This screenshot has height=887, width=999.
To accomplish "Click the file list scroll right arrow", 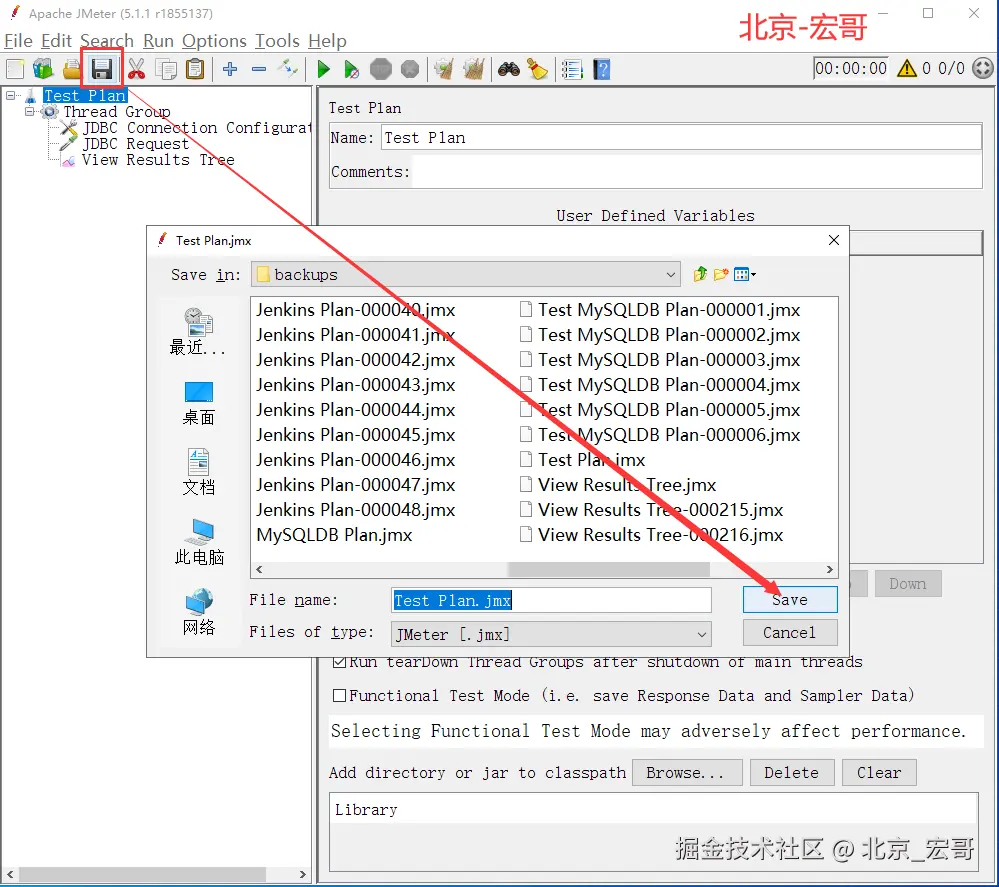I will [x=830, y=569].
